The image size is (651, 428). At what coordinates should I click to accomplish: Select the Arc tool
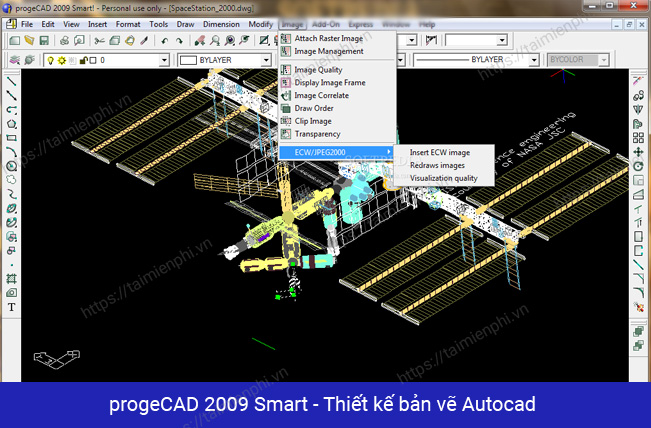pos(11,152)
